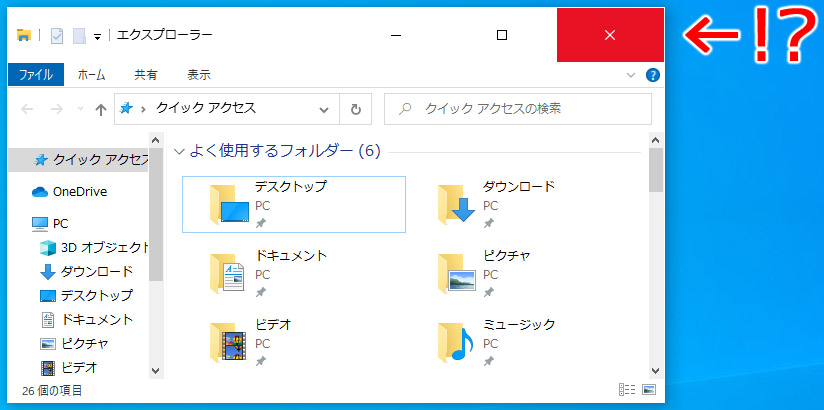Minimize the エクスプローラー window
This screenshot has height=410, width=824.
tap(396, 35)
